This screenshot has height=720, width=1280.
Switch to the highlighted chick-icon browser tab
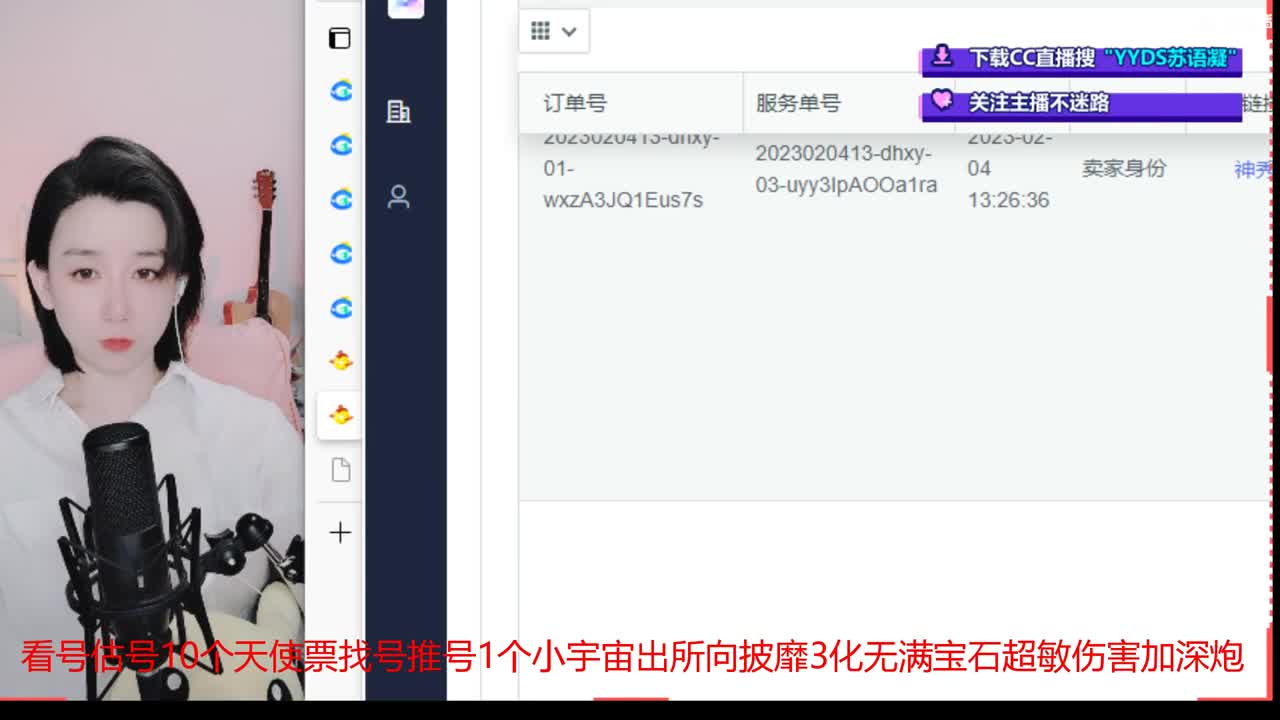pos(341,415)
